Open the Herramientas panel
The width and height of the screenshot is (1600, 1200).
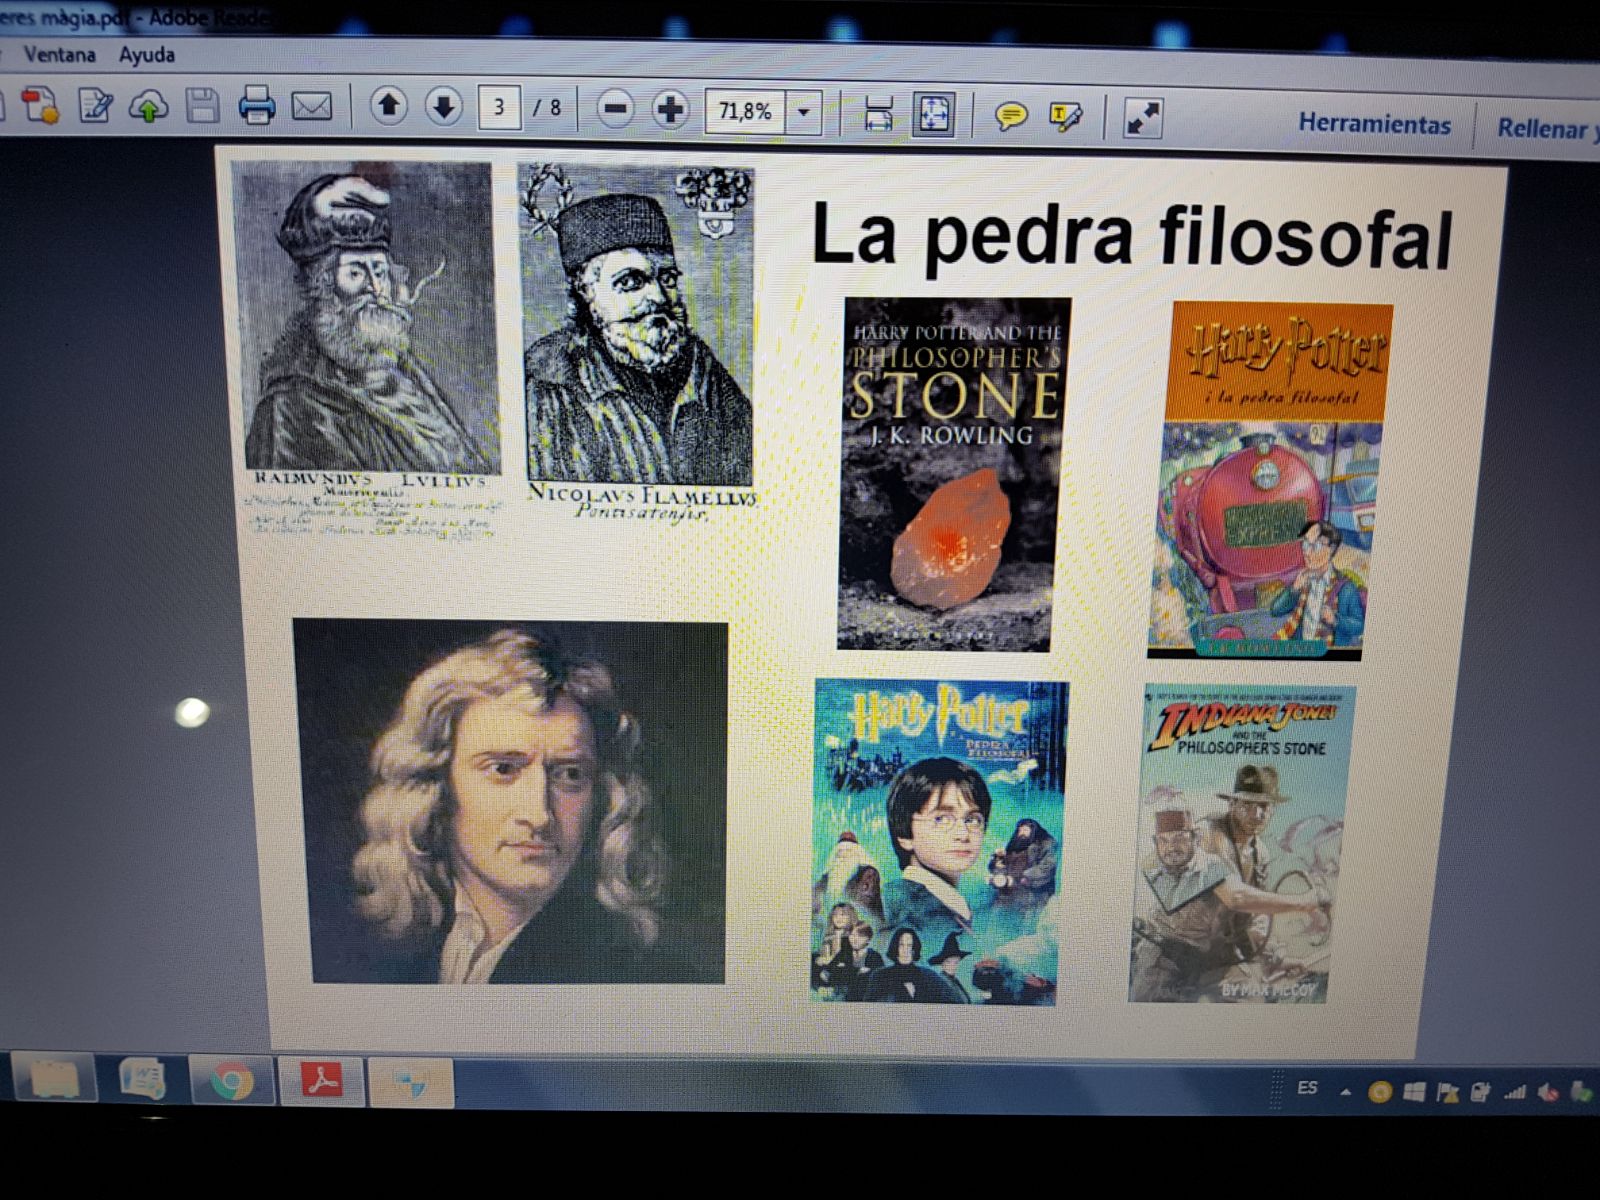point(1374,124)
